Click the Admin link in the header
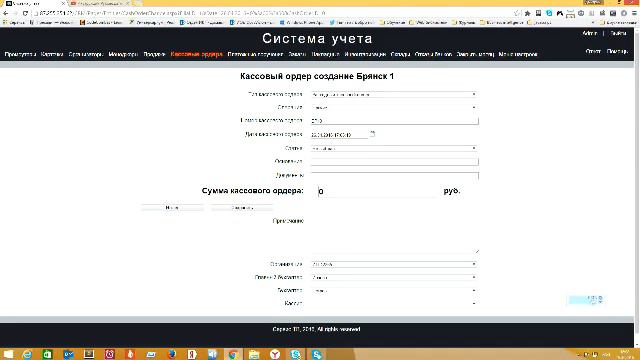The image size is (640, 360). pos(589,33)
